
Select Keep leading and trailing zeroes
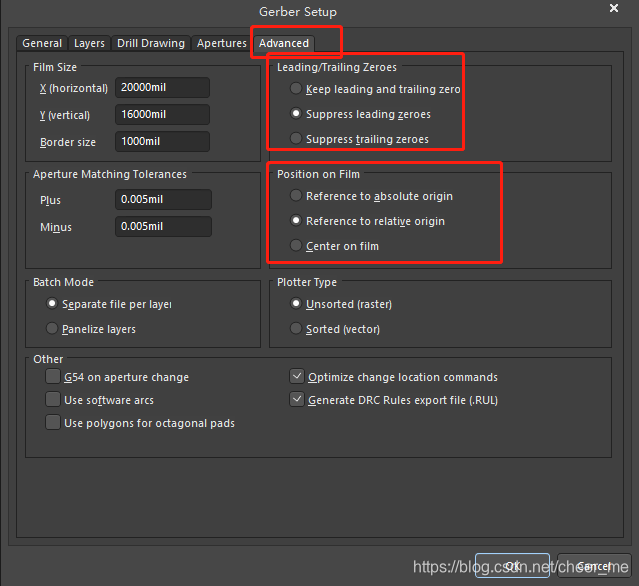pos(296,89)
